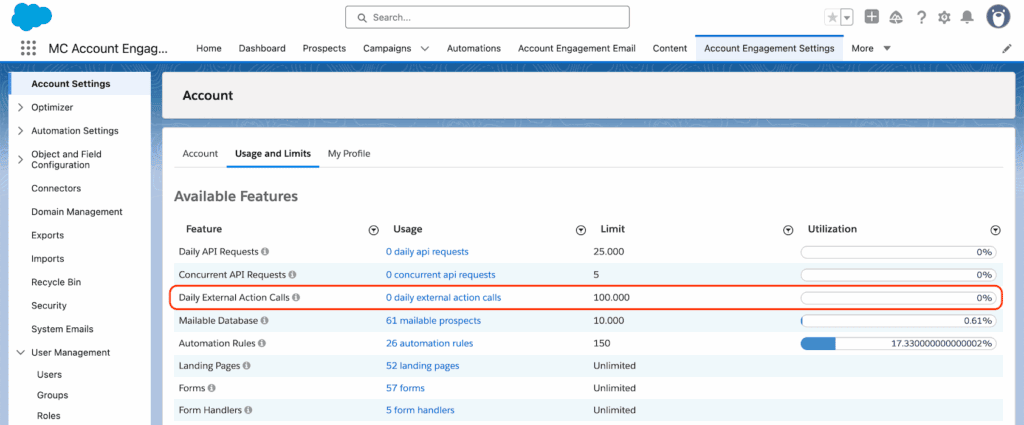Screen dimensions: 1024x425
Task: Go to the Home navigation tab
Action: [209, 48]
